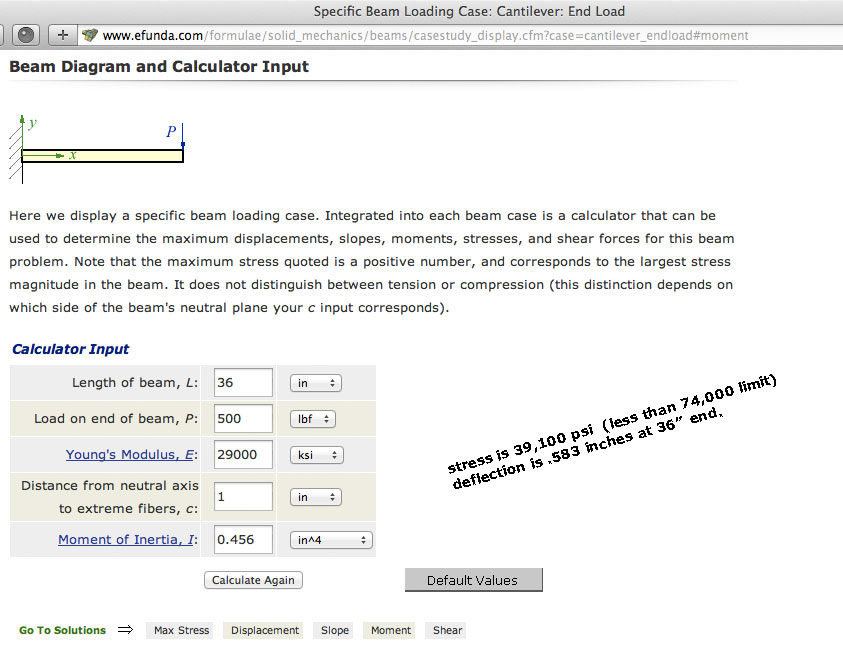
Task: Click the Moment of Inertia value field
Action: [x=243, y=539]
